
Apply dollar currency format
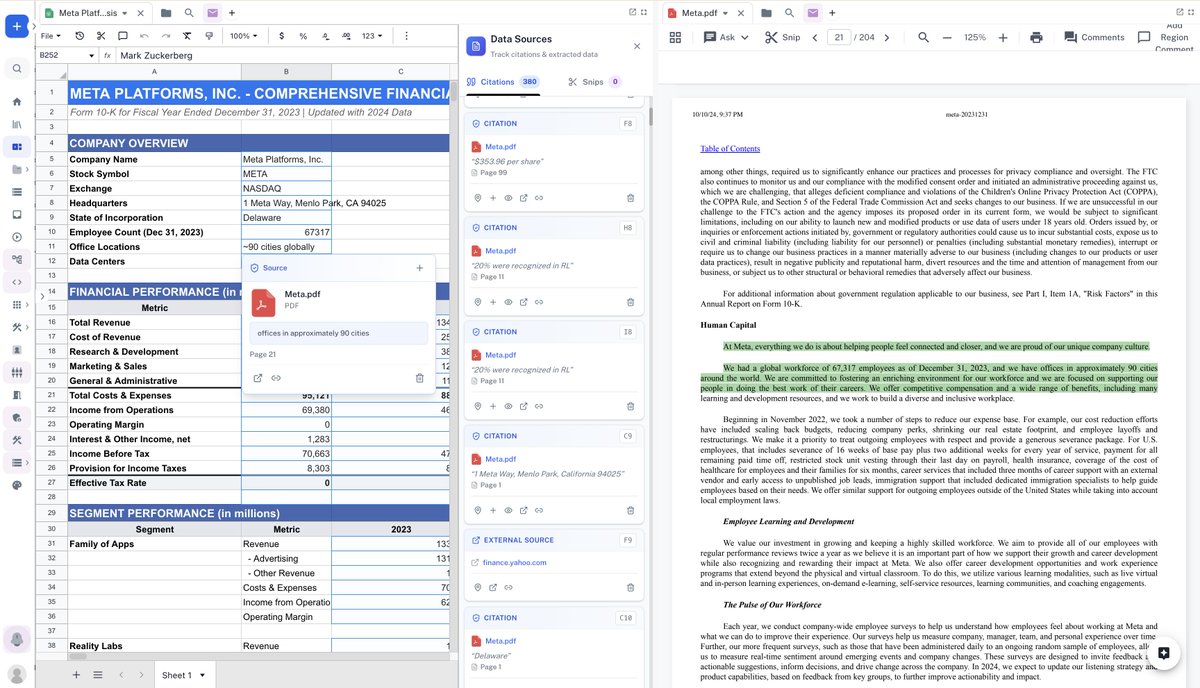[281, 36]
